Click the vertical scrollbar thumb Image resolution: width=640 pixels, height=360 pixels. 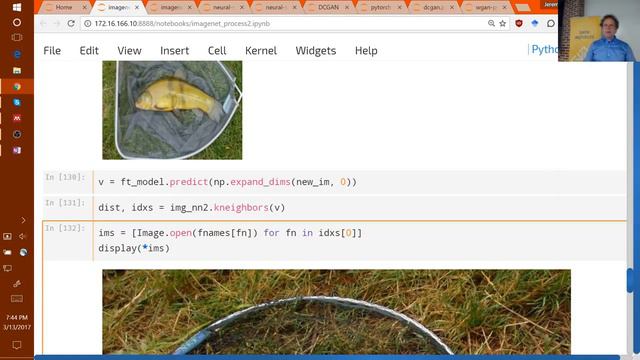point(630,280)
